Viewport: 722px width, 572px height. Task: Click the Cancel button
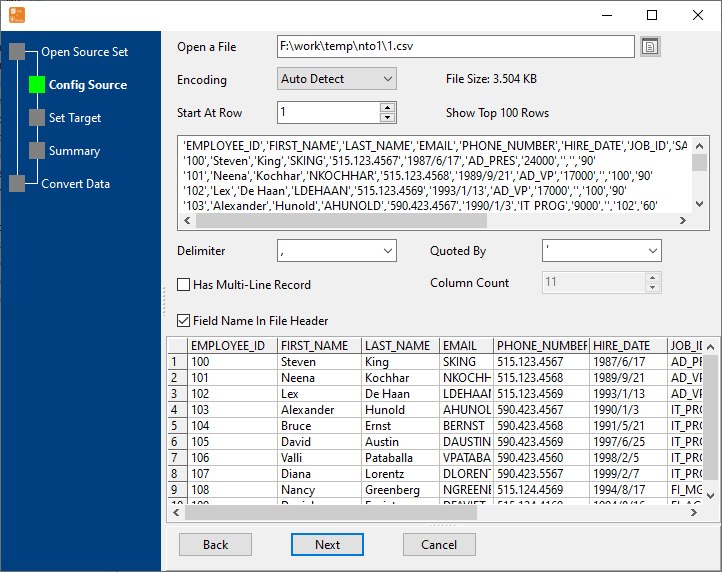pos(439,545)
